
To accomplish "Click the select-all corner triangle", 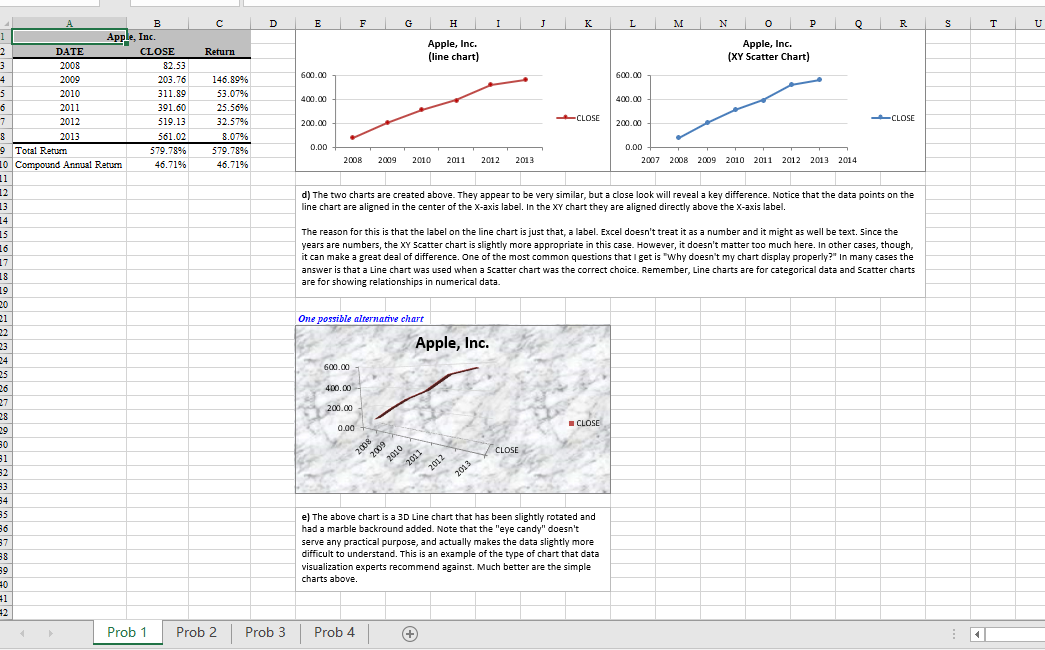I will pos(6,23).
